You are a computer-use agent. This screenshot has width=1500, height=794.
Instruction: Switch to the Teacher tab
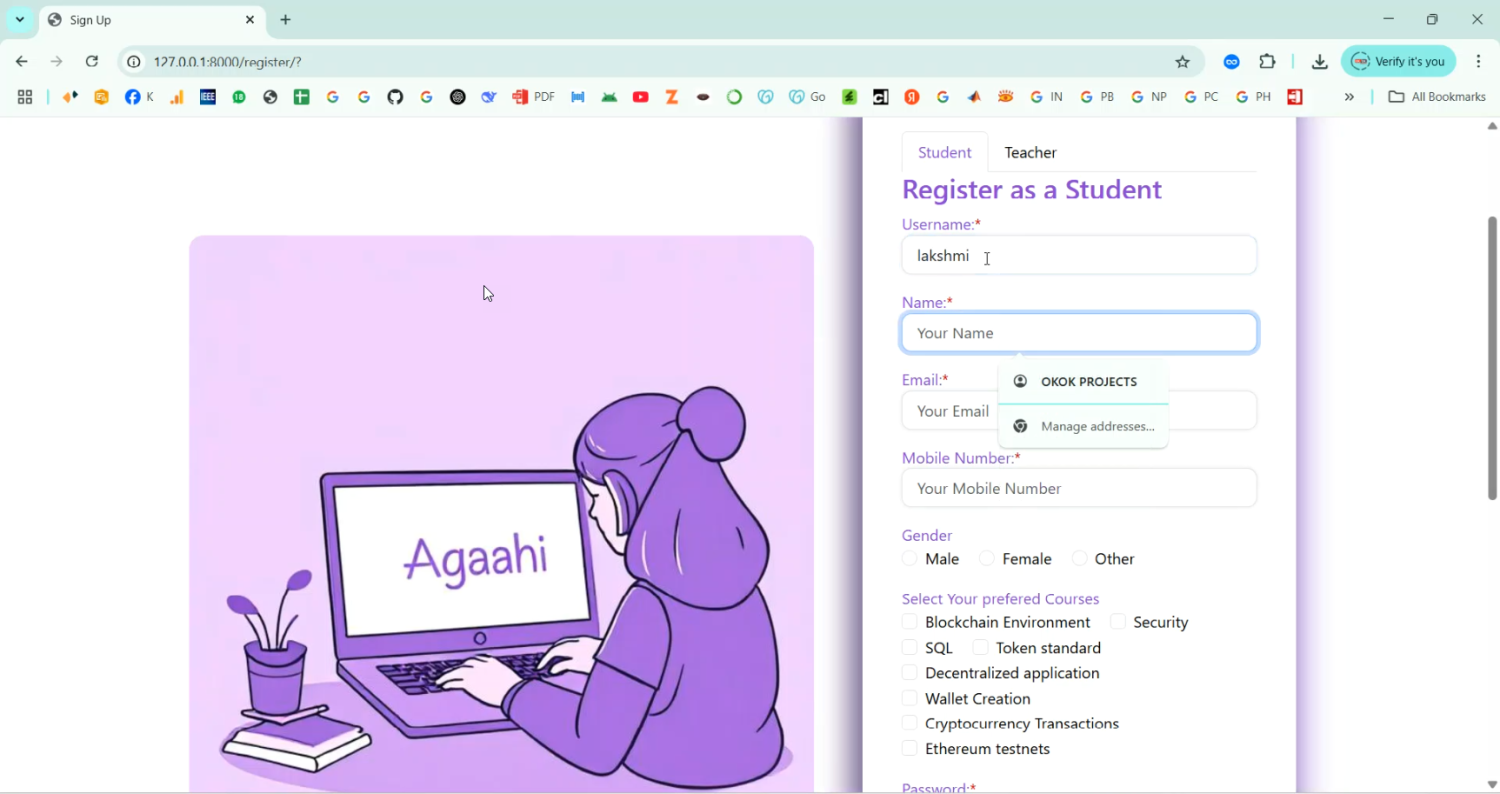[1030, 152]
